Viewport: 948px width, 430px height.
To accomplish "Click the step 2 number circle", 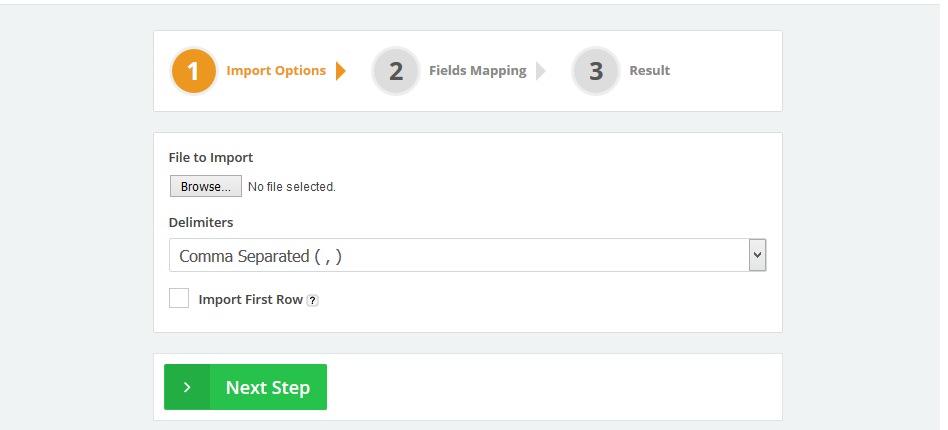I will (396, 71).
